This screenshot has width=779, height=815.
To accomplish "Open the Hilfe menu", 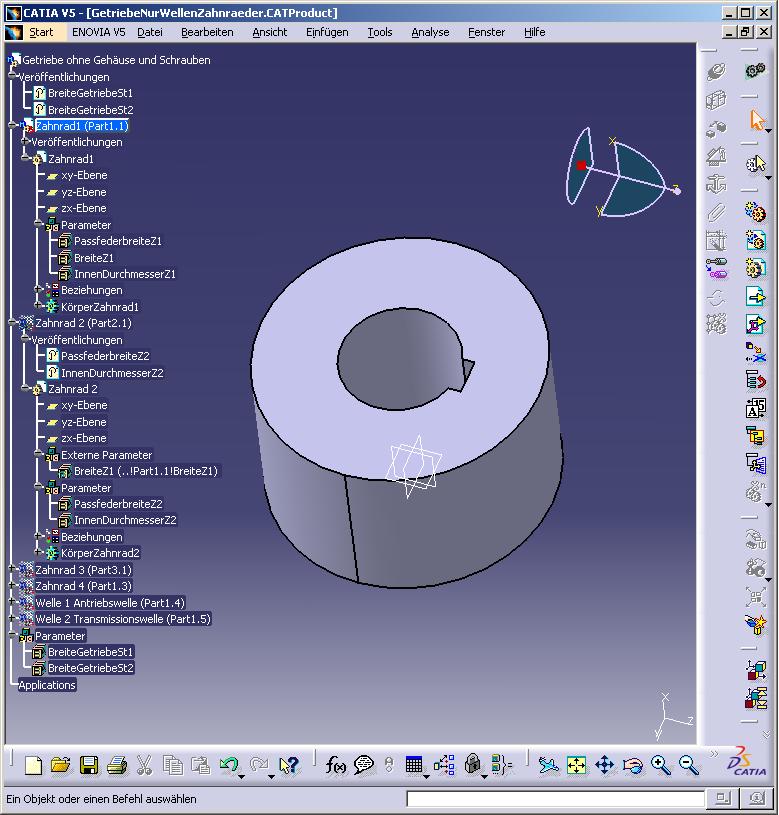I will point(534,32).
